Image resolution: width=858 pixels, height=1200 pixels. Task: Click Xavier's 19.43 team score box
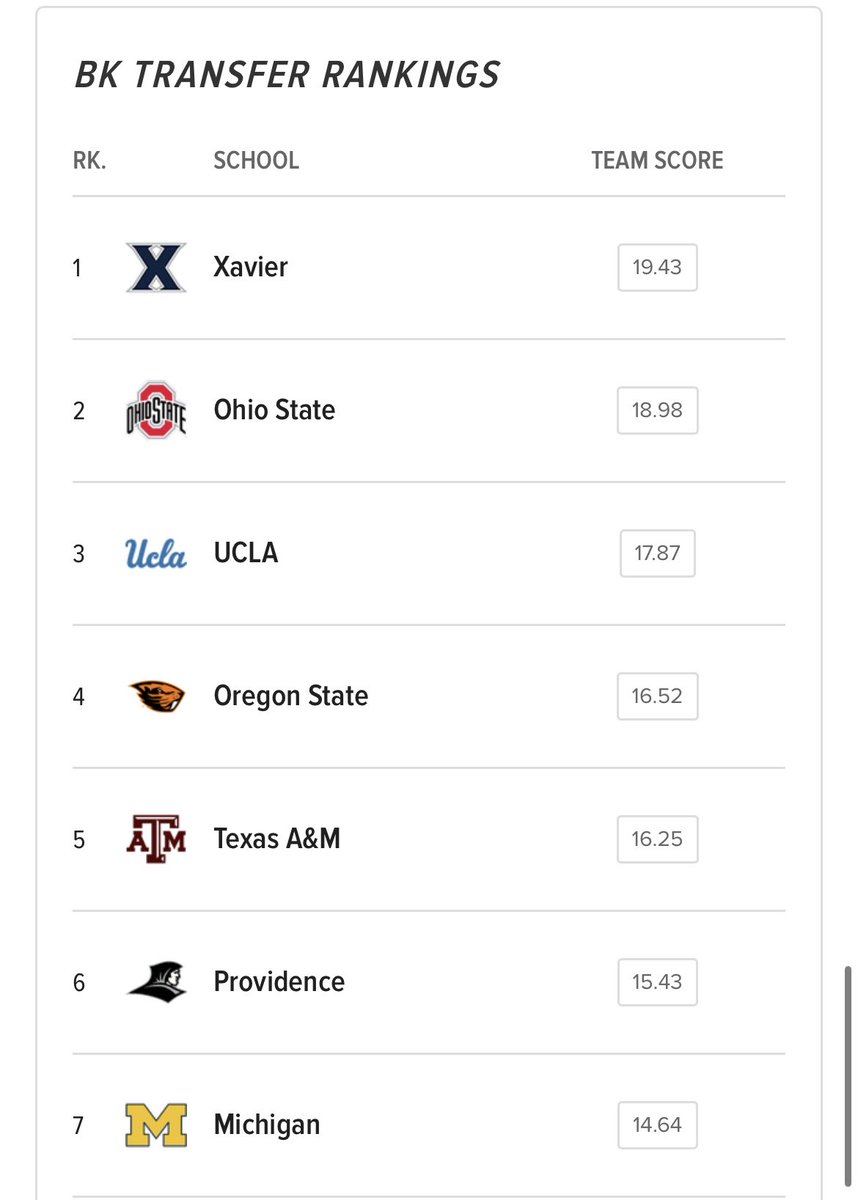coord(657,268)
